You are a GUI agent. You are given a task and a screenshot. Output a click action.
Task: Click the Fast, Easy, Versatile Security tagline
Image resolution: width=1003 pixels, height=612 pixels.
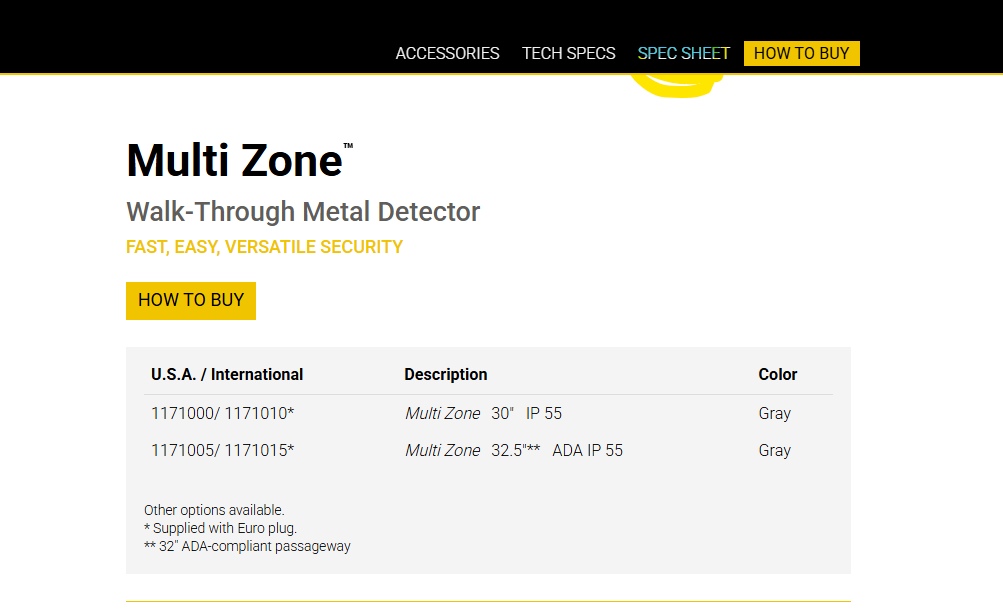tap(264, 247)
